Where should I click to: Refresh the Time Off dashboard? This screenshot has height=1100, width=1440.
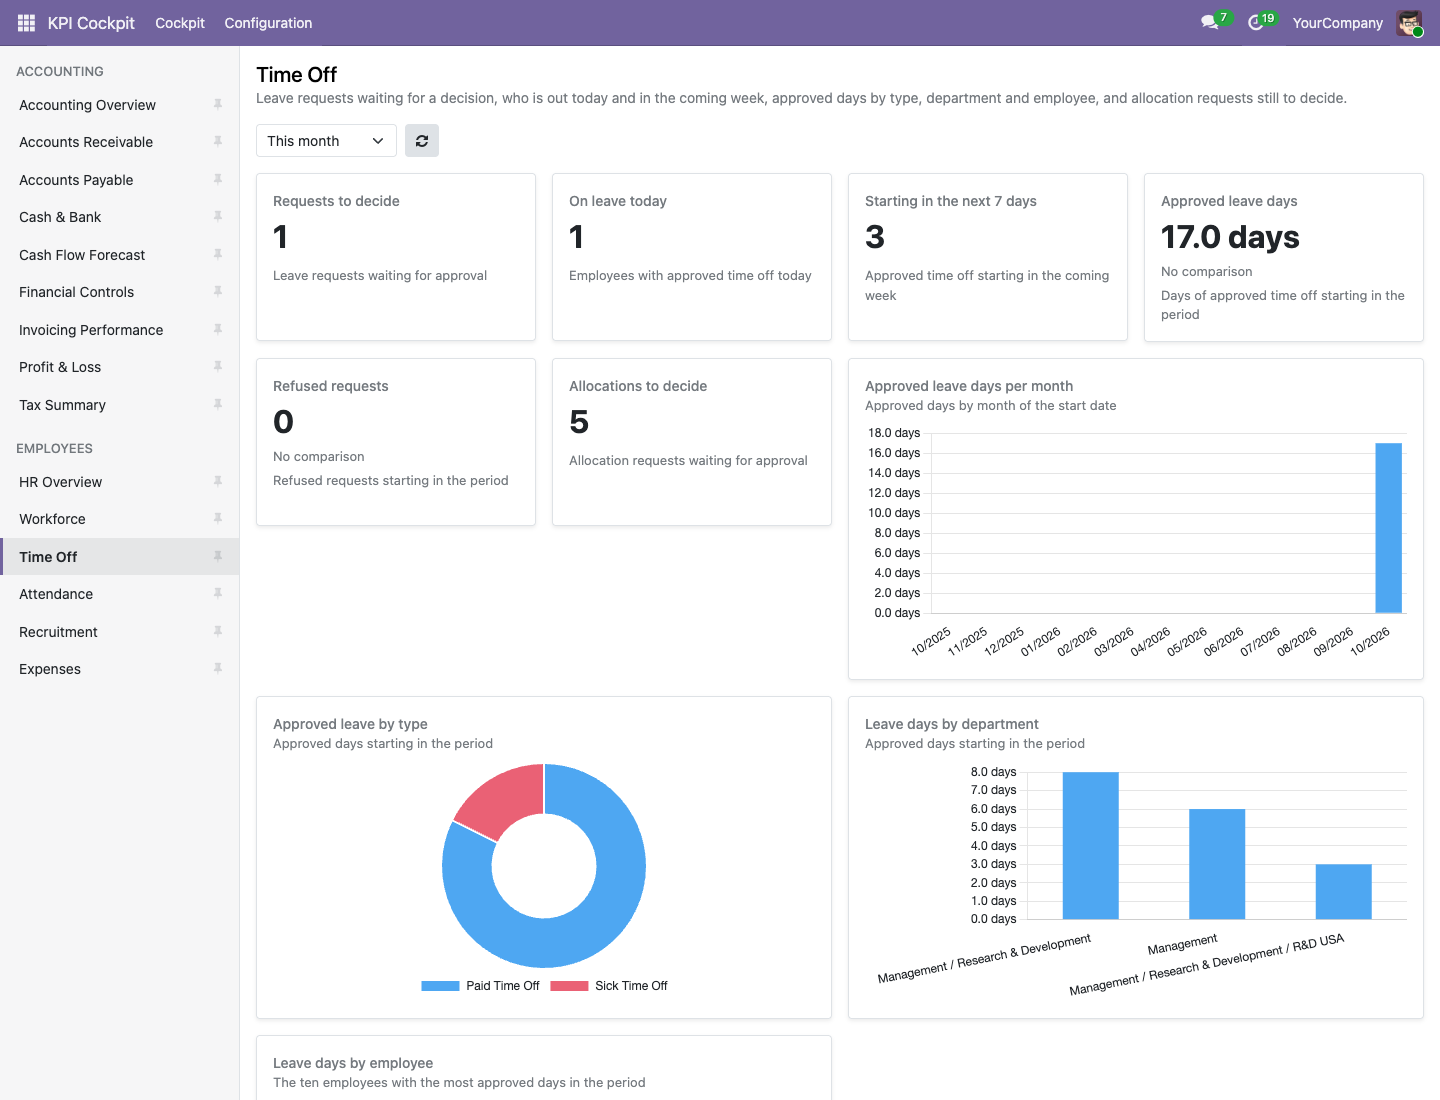(422, 141)
